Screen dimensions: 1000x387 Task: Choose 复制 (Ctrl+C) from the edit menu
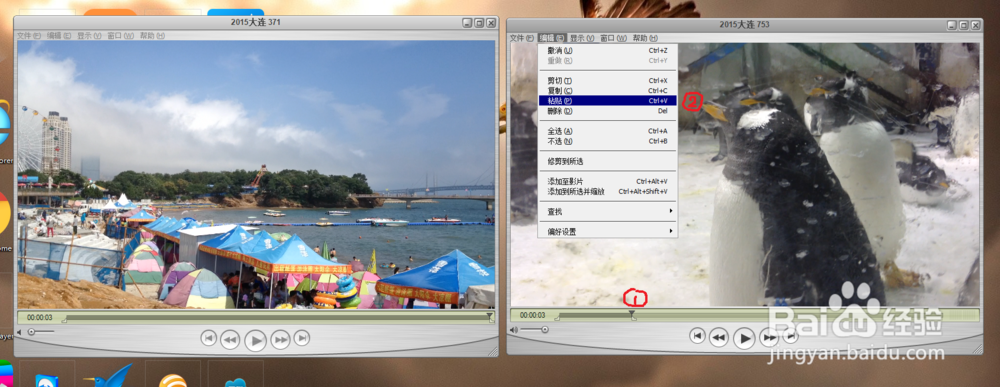pos(608,91)
